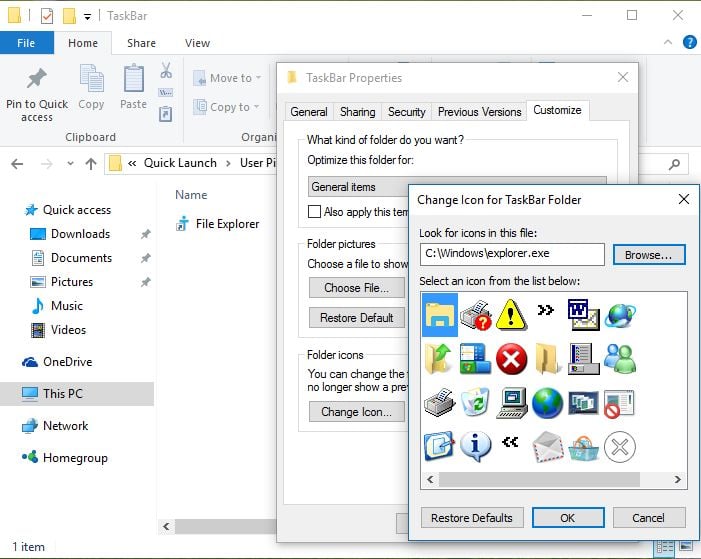Image resolution: width=701 pixels, height=559 pixels.
Task: Open the Copy to dropdown
Action: [x=226, y=107]
